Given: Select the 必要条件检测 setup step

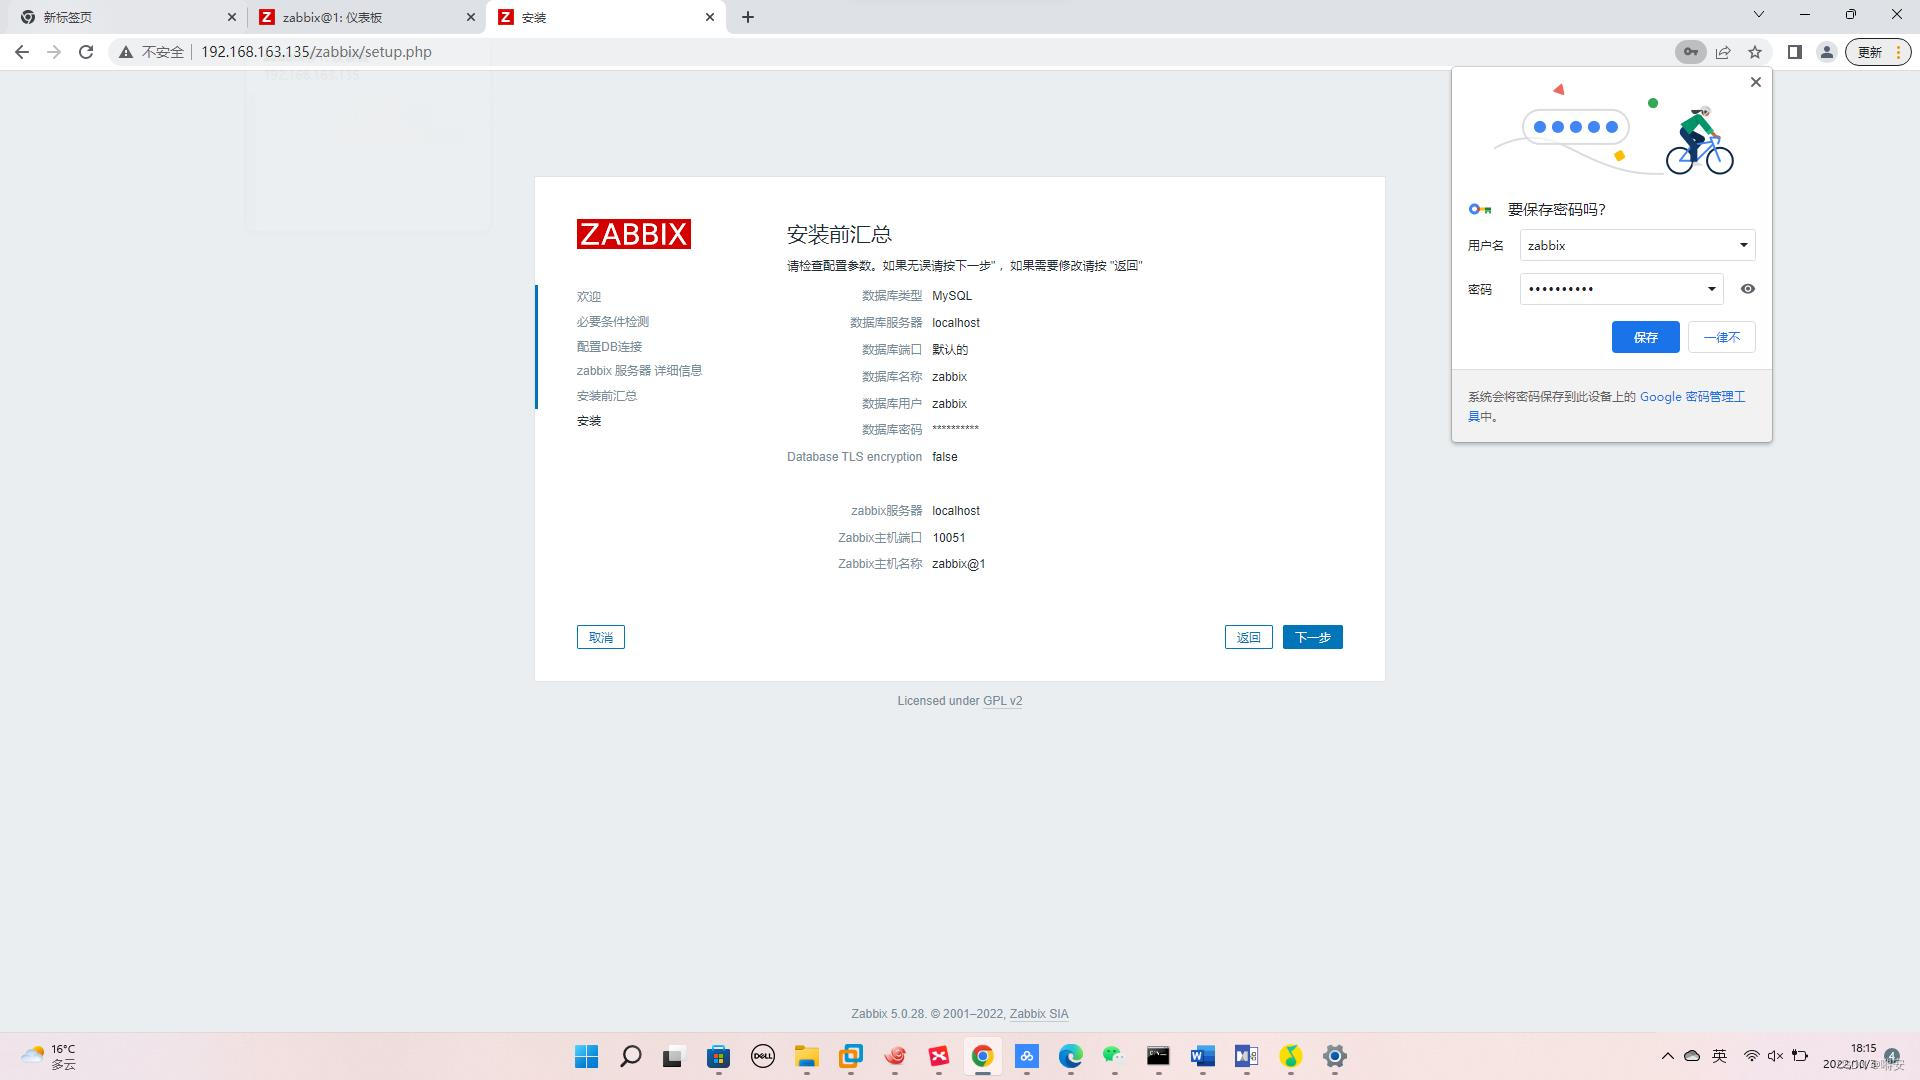Looking at the screenshot, I should [612, 322].
